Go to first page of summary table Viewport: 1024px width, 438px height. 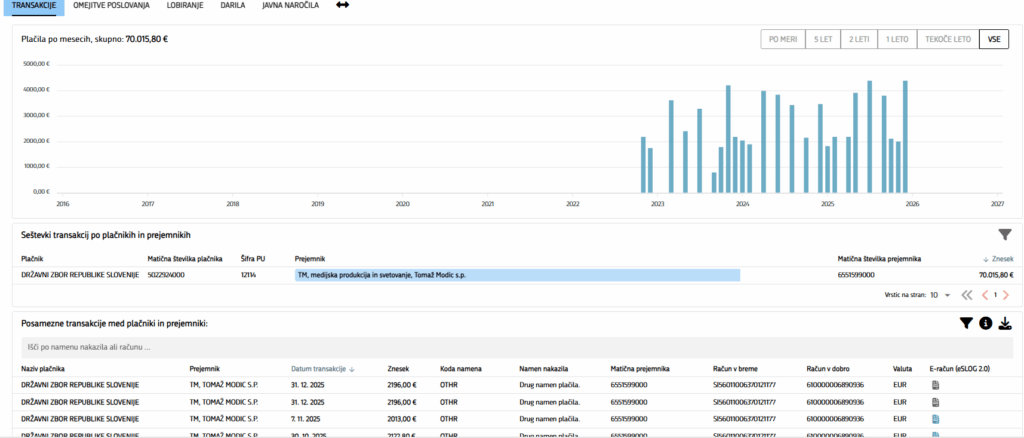click(966, 295)
